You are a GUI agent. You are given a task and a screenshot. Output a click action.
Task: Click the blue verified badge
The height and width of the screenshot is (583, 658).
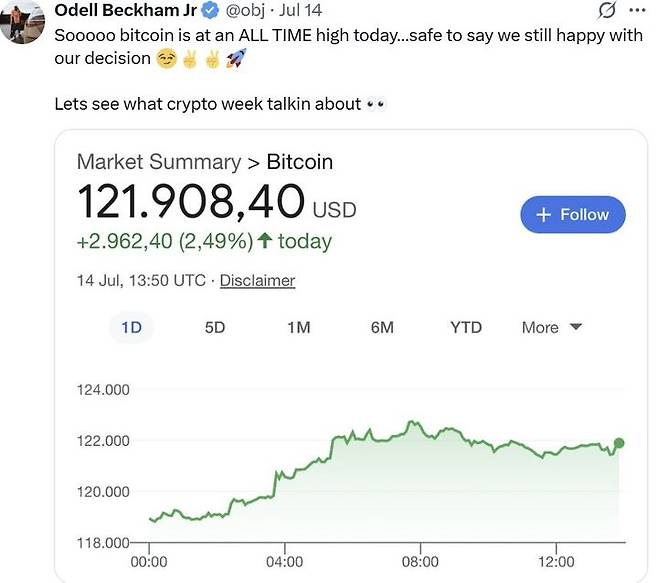click(x=211, y=11)
